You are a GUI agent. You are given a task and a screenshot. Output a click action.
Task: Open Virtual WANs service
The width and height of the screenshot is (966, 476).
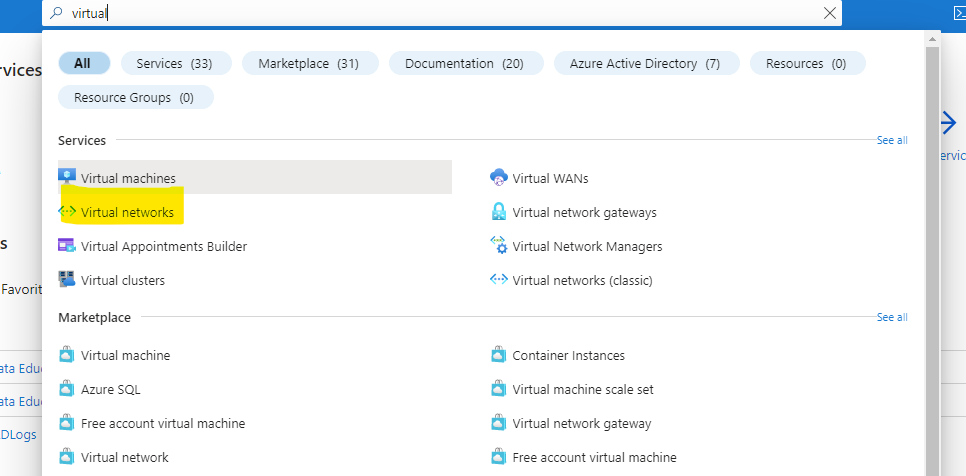coord(550,179)
